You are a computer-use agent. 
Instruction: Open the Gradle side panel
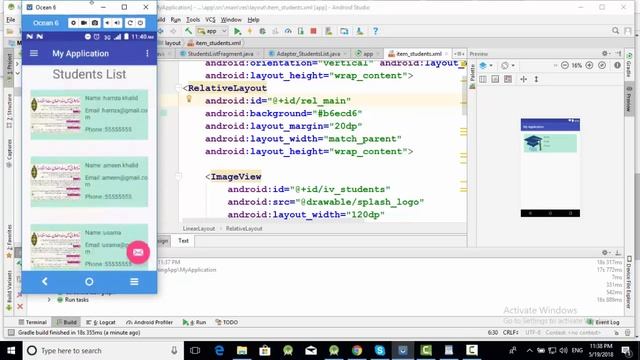(x=629, y=65)
